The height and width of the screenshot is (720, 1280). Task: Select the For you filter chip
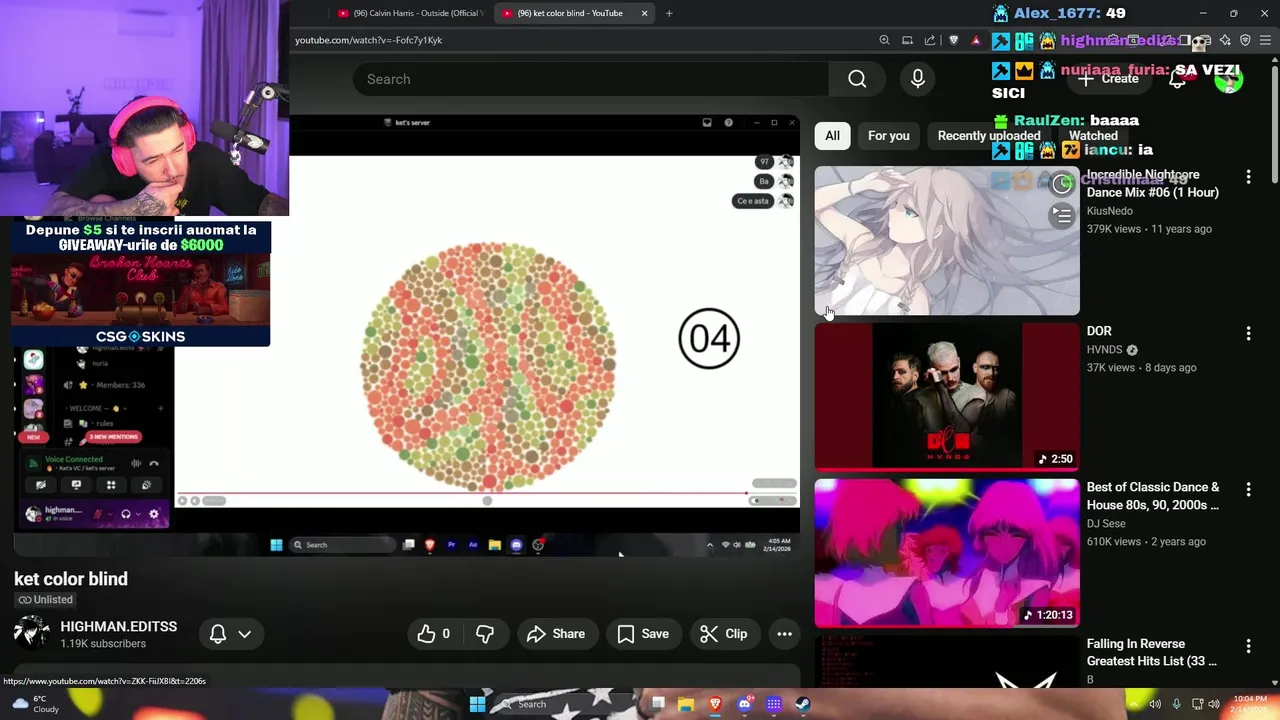click(x=889, y=135)
